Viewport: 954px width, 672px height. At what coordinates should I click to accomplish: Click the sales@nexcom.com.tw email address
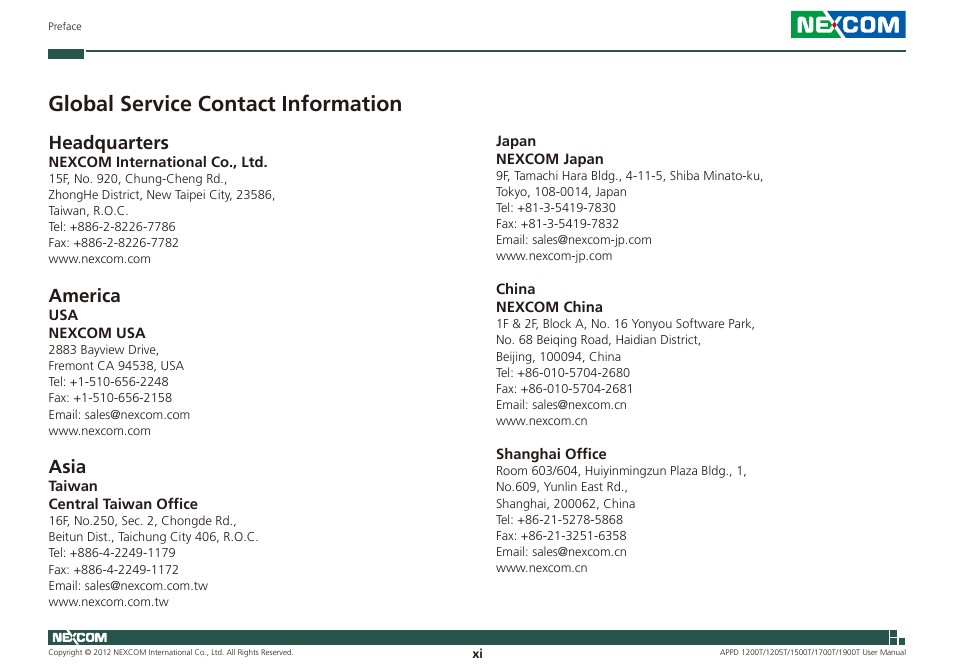coord(146,586)
